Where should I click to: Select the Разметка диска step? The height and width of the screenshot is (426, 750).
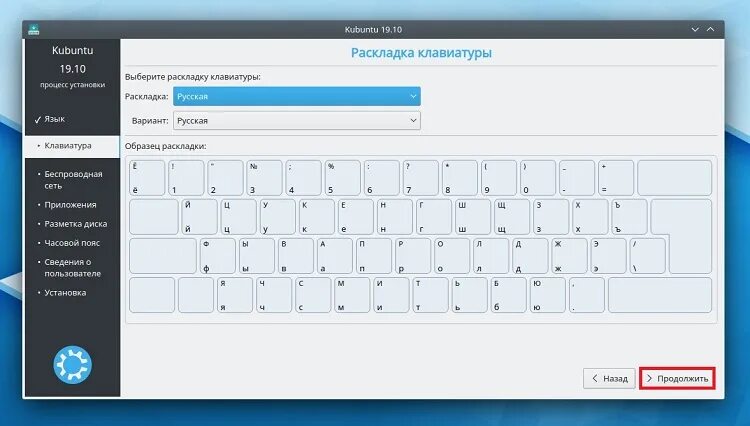pos(75,224)
